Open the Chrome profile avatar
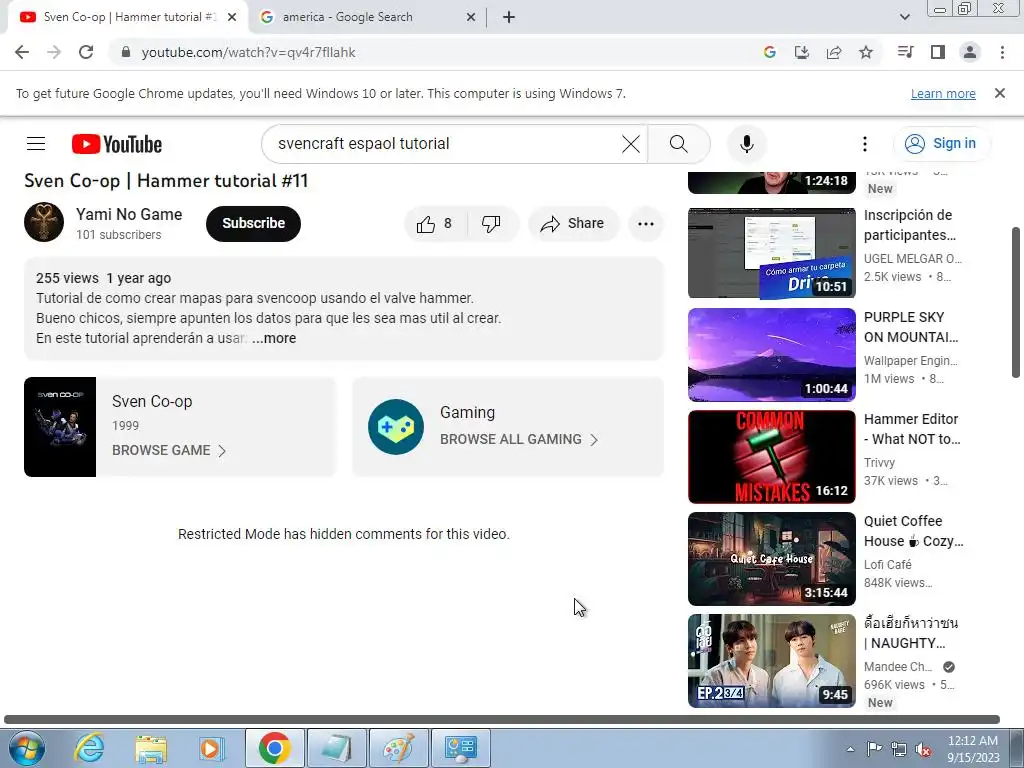The width and height of the screenshot is (1024, 768). [970, 52]
